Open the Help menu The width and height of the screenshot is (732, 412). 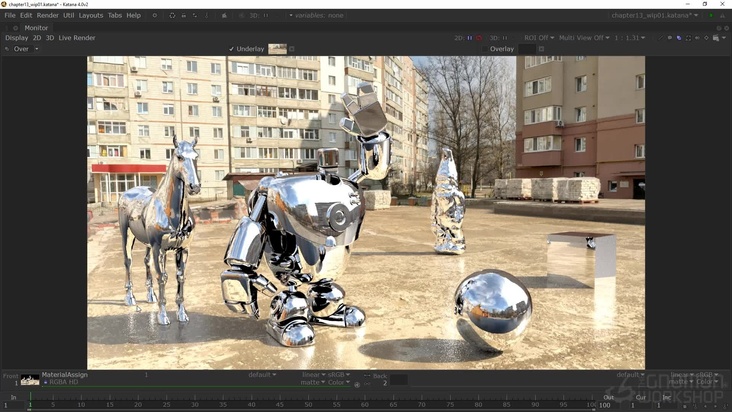(134, 15)
